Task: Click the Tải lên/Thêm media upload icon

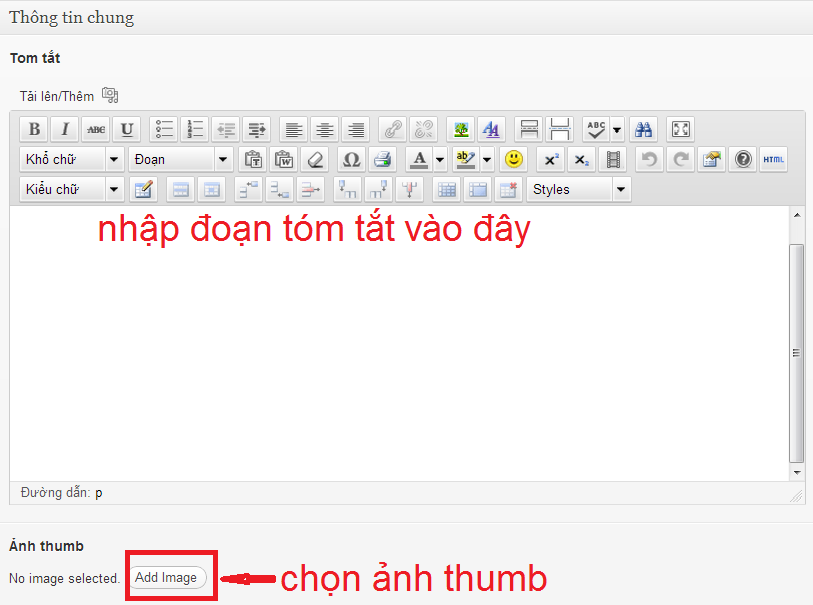Action: coord(110,96)
